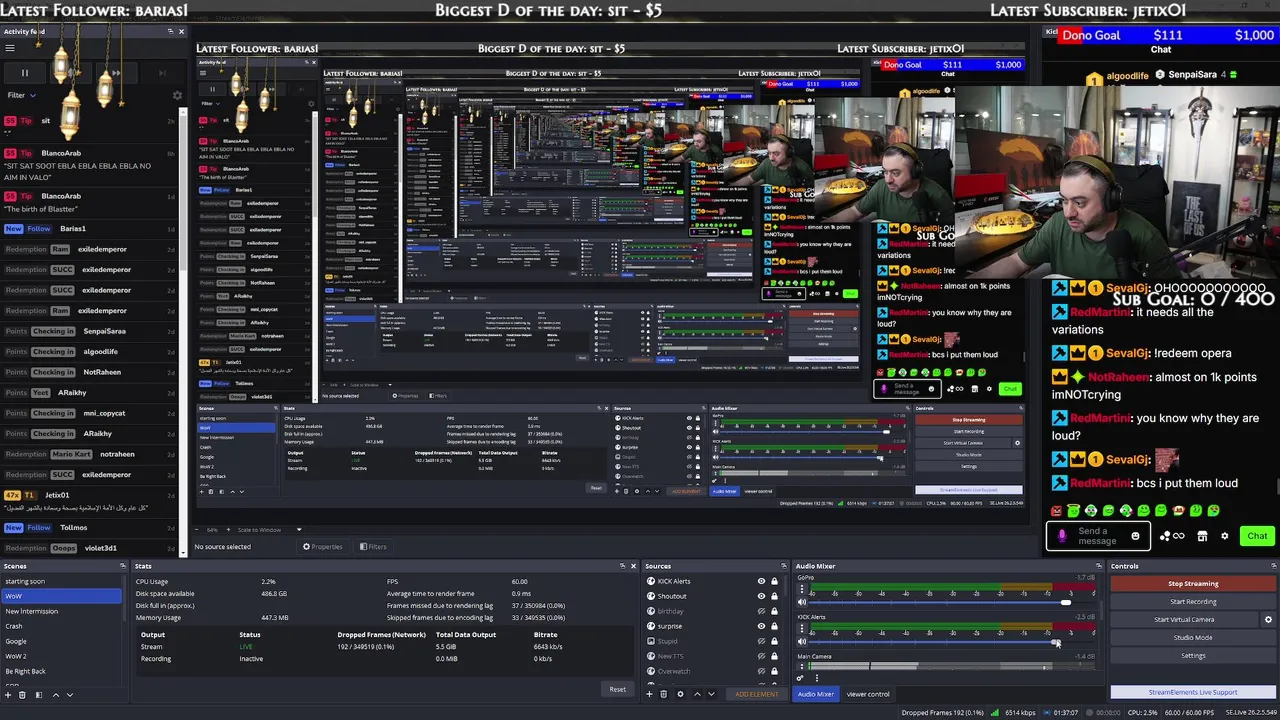Screen dimensions: 1280x720
Task: Open source properties gear in Sources panel
Action: click(680, 694)
